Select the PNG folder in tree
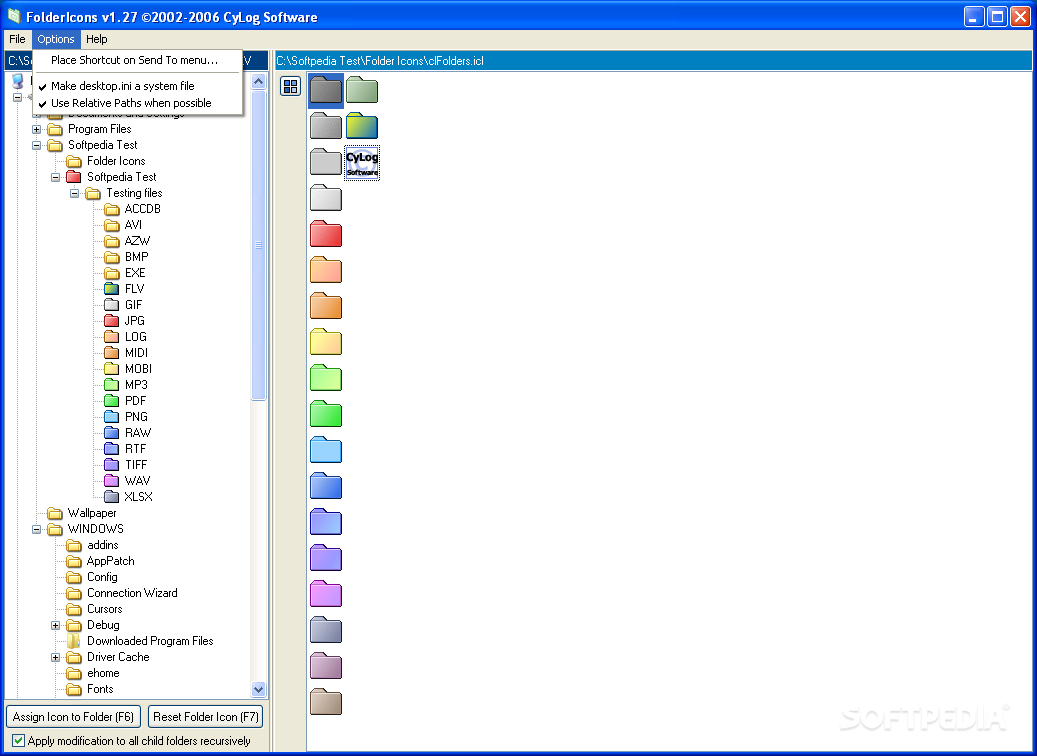The height and width of the screenshot is (756, 1037). [x=136, y=417]
